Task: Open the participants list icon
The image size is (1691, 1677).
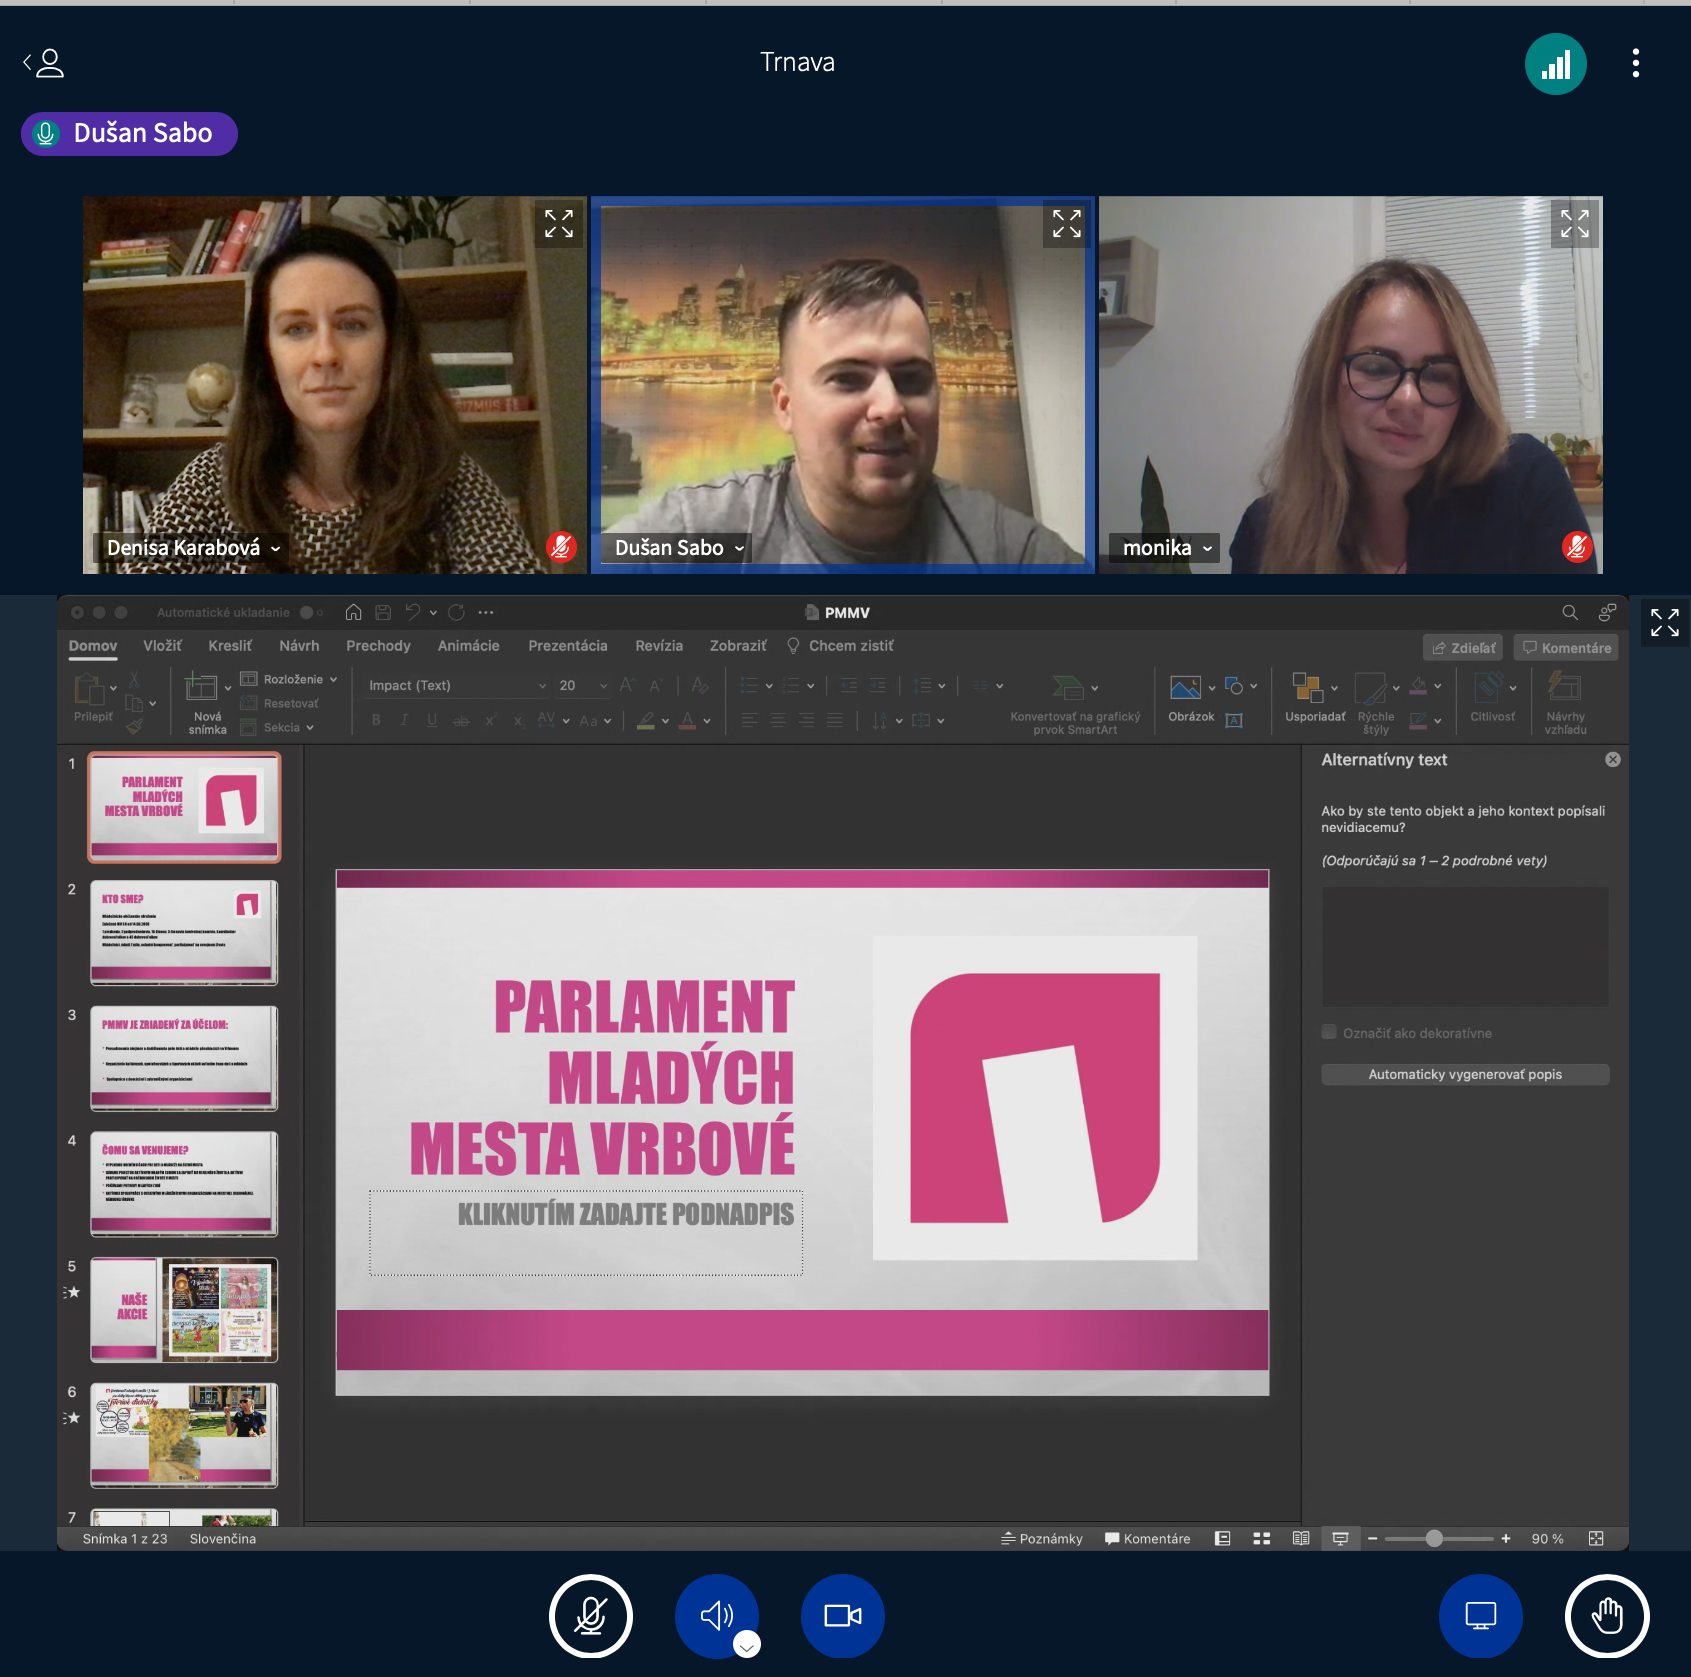Action: [44, 64]
